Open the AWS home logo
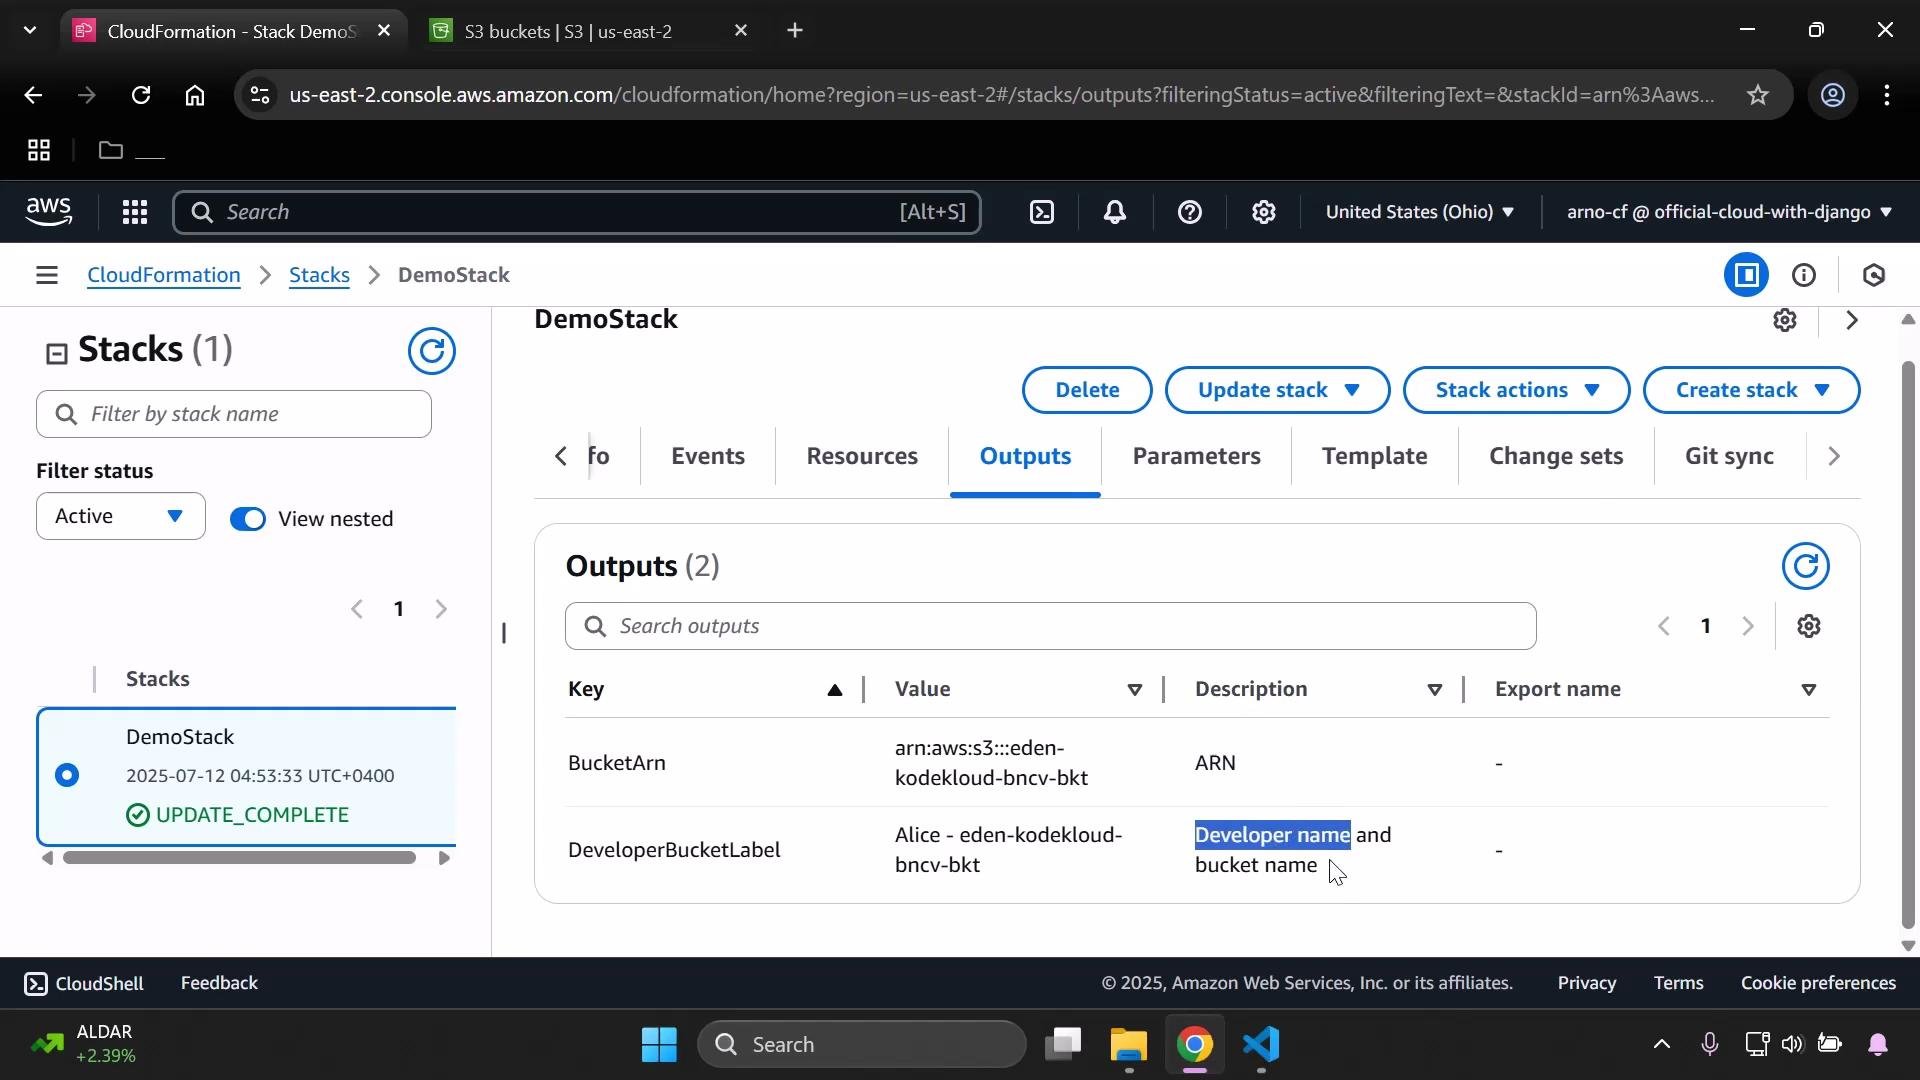Screen dimensions: 1920x1080 49,211
